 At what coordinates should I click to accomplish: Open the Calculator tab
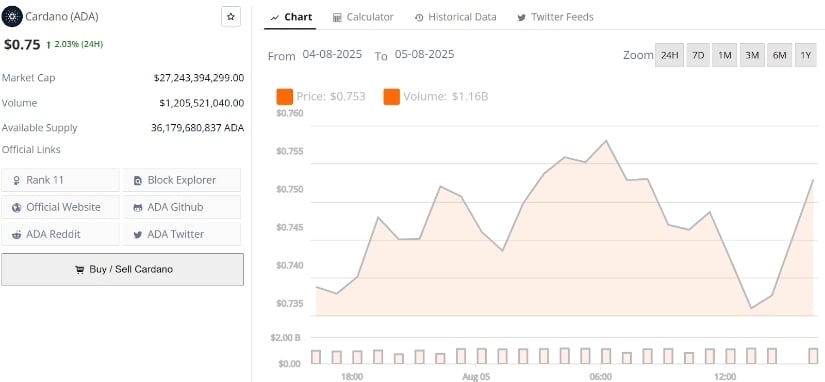coord(363,17)
